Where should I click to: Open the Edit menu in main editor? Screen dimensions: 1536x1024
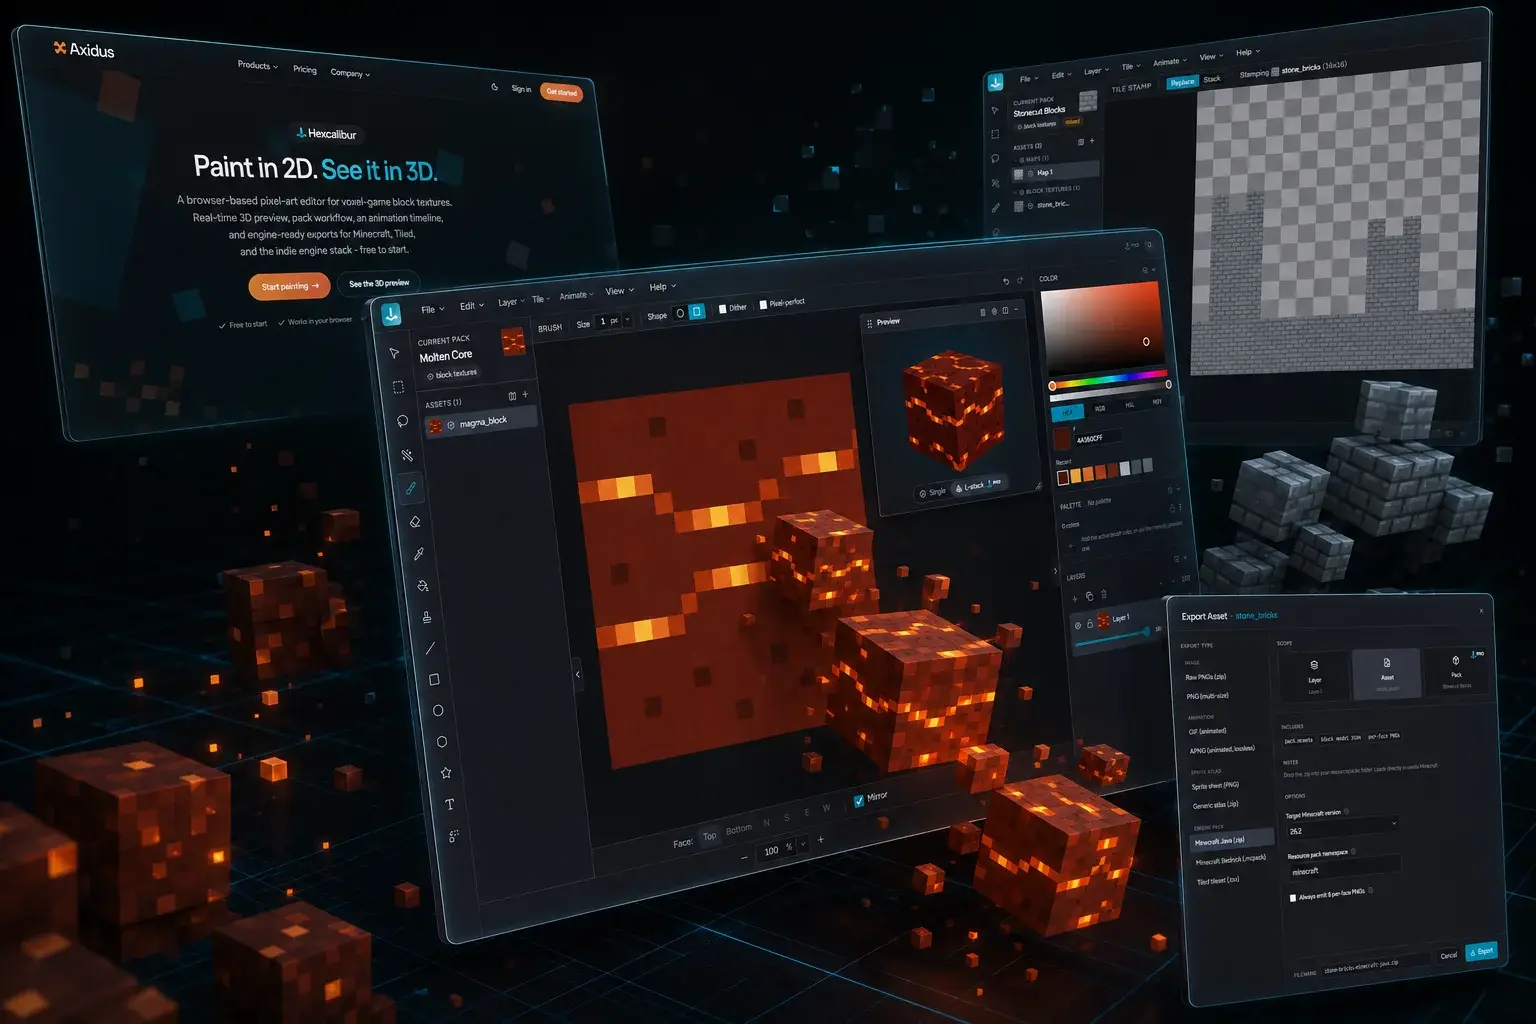tap(471, 305)
